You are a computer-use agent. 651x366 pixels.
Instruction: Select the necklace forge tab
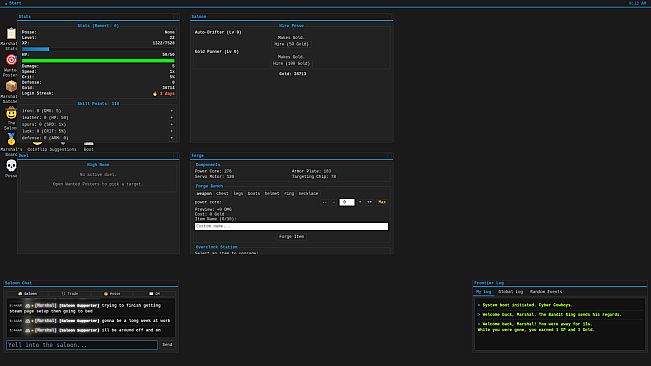tap(308, 194)
